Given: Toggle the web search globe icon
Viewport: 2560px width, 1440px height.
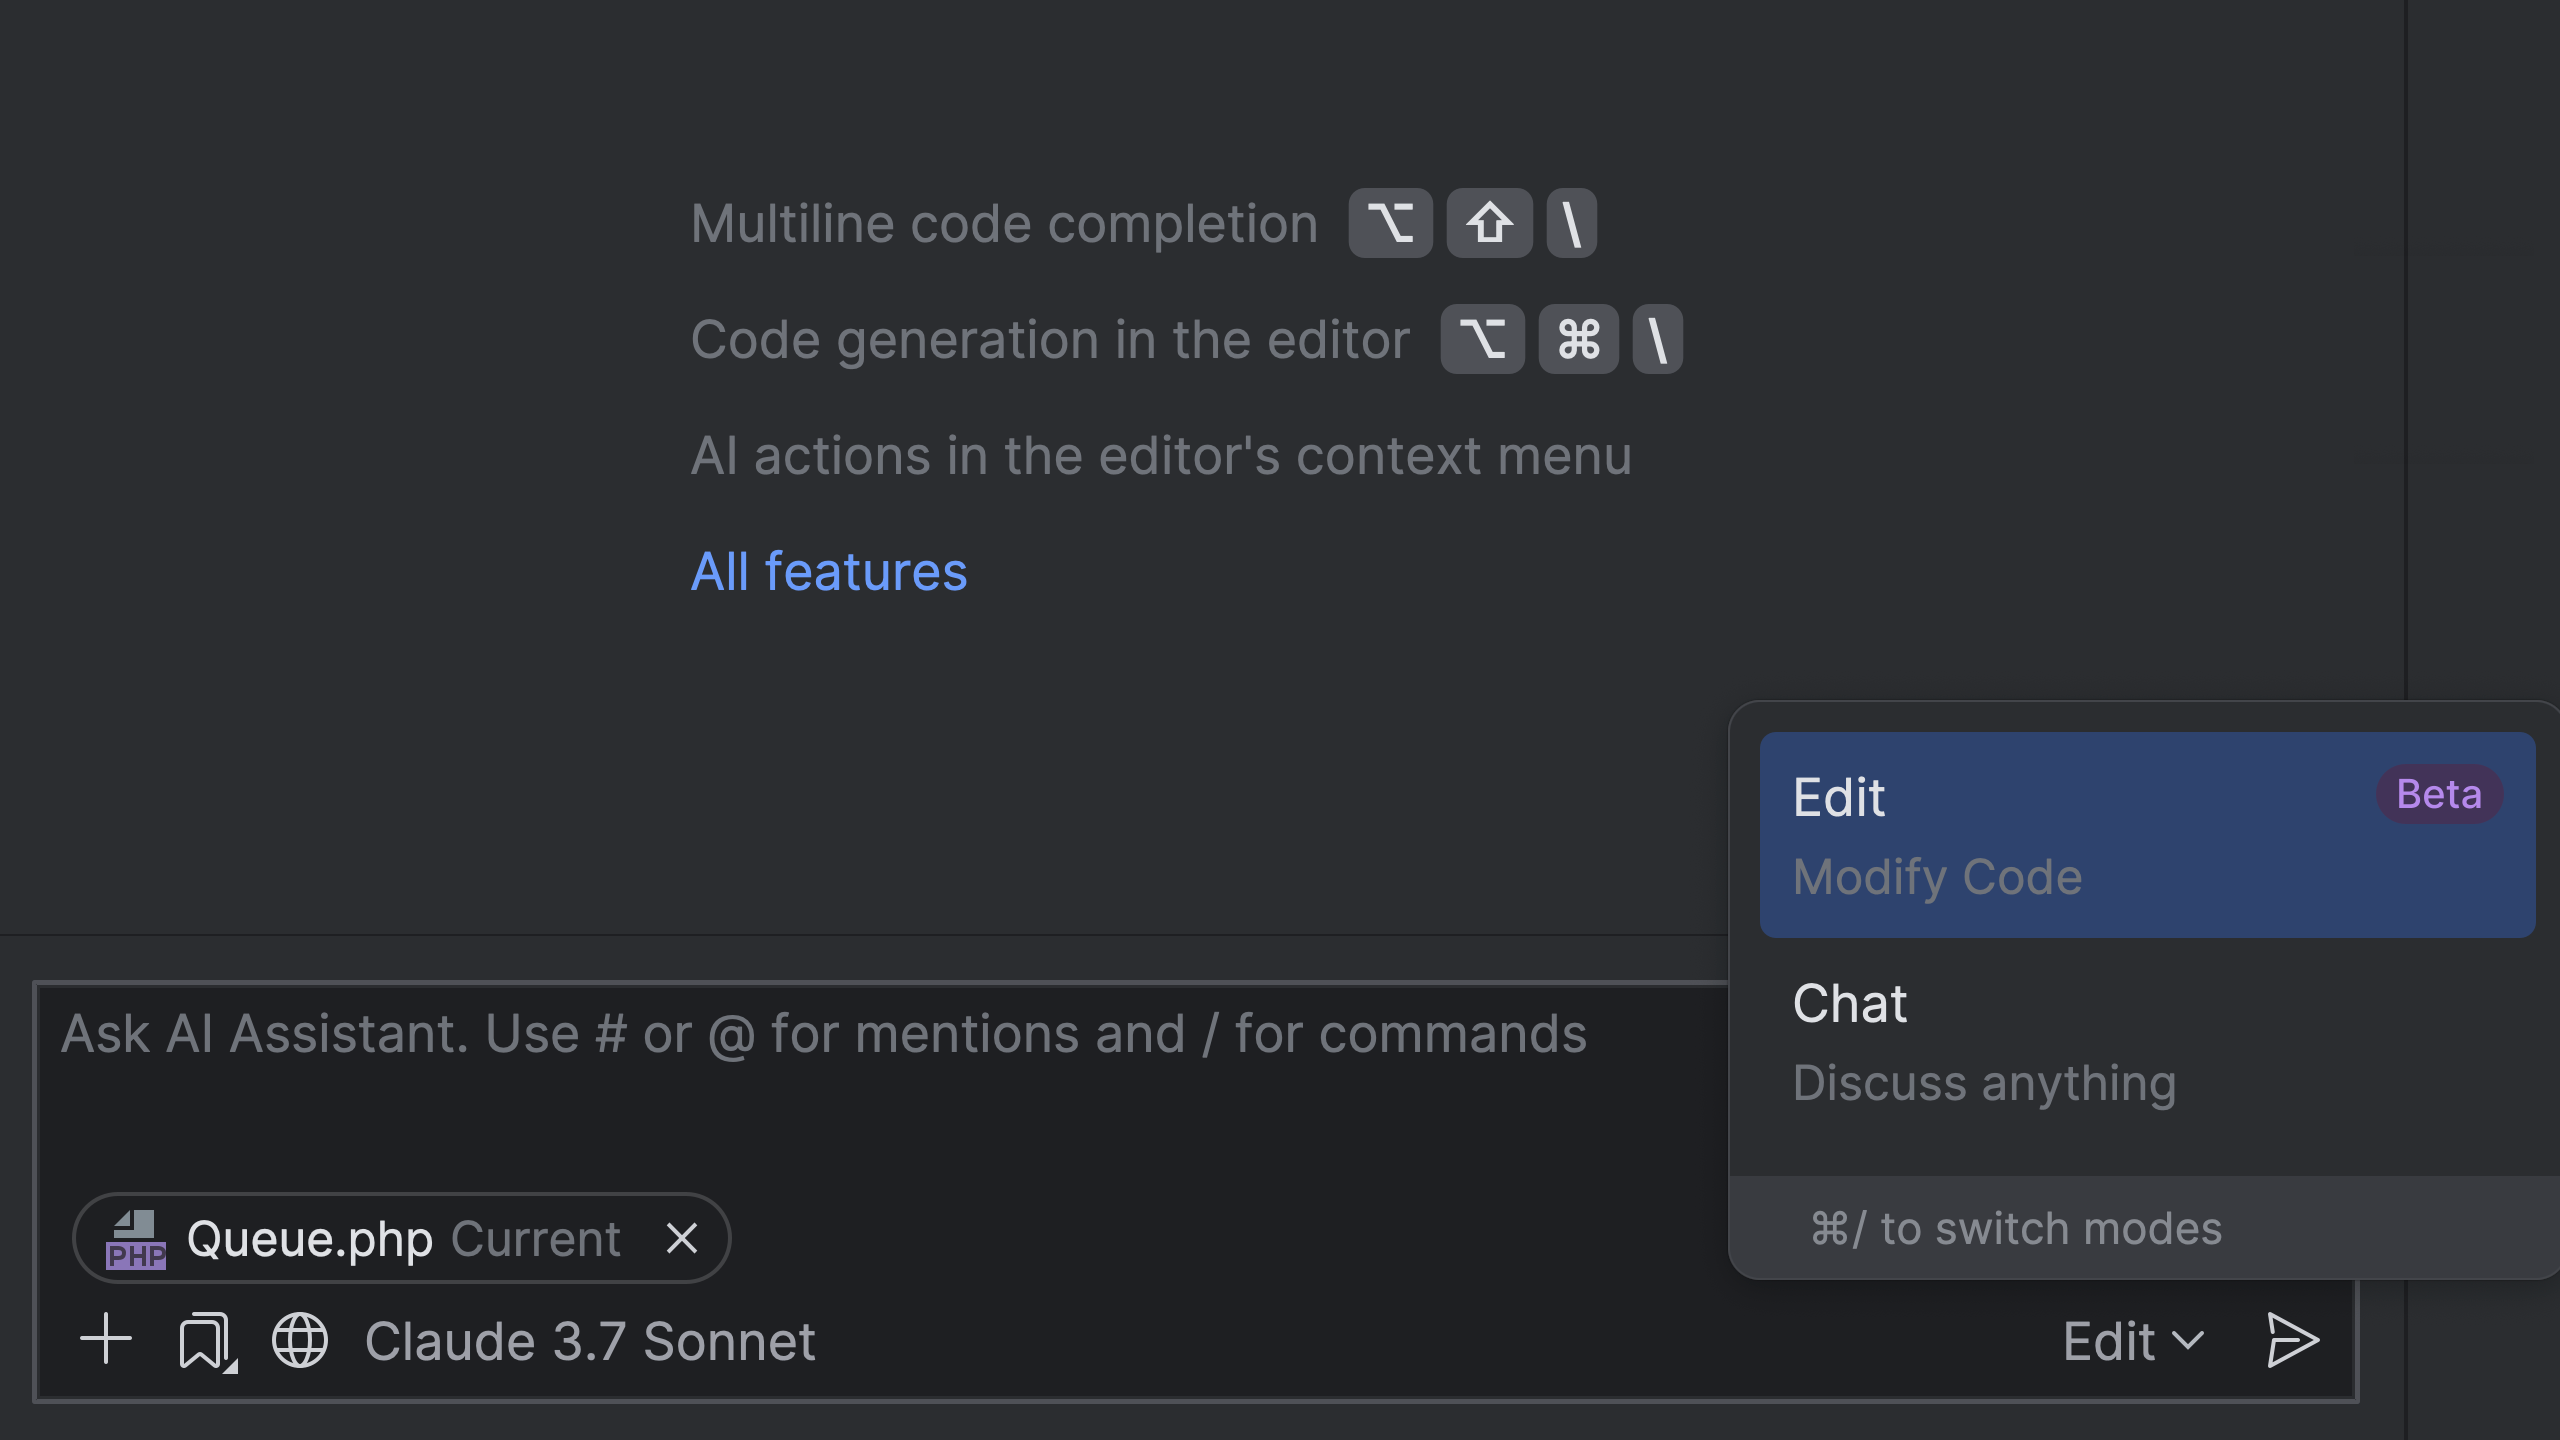Looking at the screenshot, I should click(x=300, y=1340).
